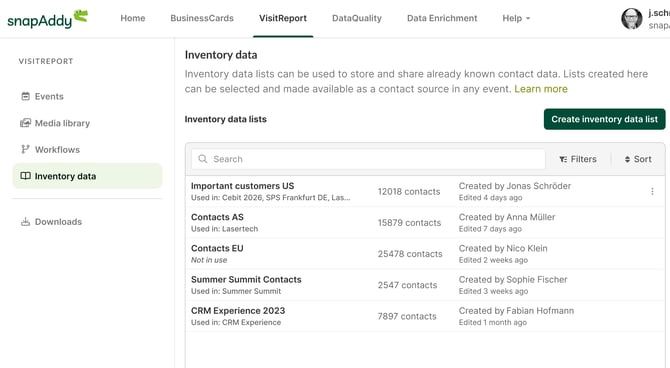The image size is (670, 368).
Task: Click the Downloads icon in sidebar
Action: [x=26, y=221]
